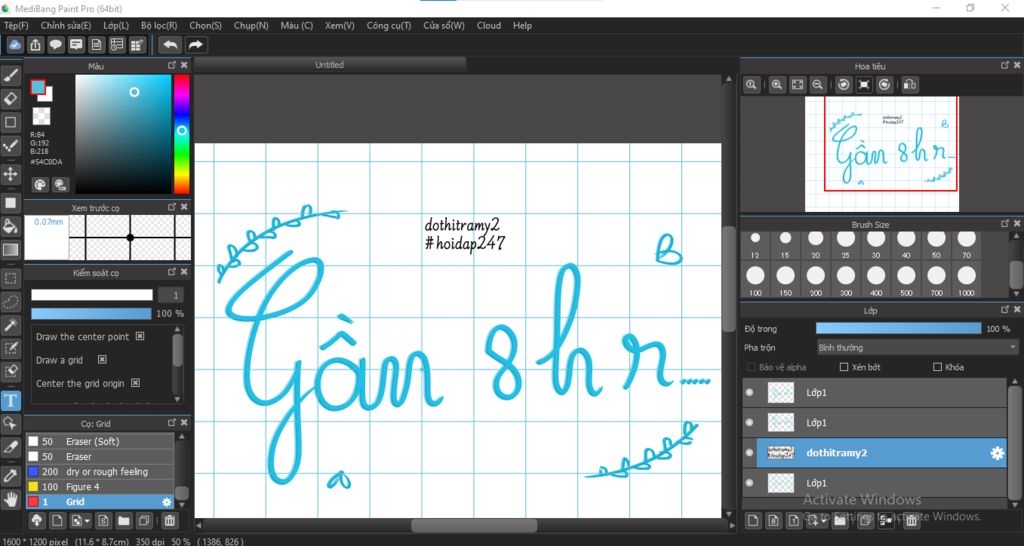1024x546 pixels.
Task: Float the Hoa tiêu panel with popout icon
Action: [1005, 66]
